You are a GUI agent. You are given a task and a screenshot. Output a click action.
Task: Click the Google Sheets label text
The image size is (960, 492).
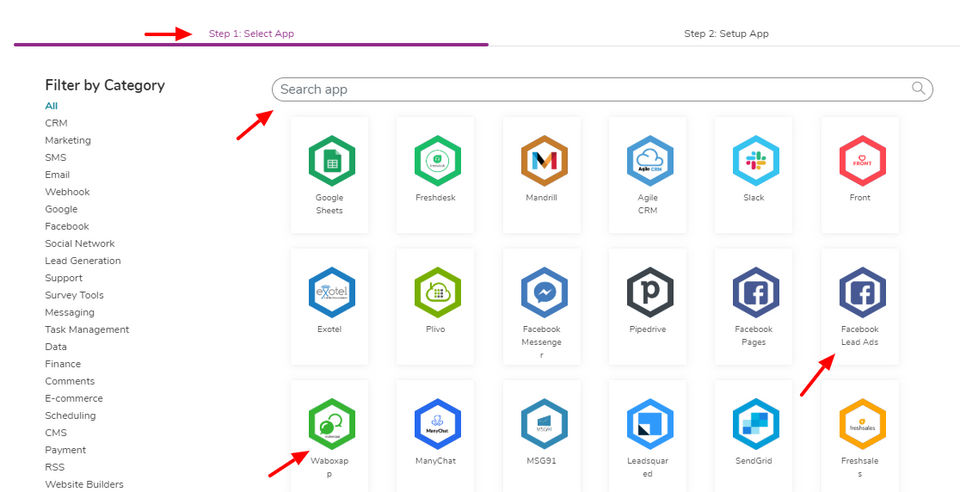point(329,204)
